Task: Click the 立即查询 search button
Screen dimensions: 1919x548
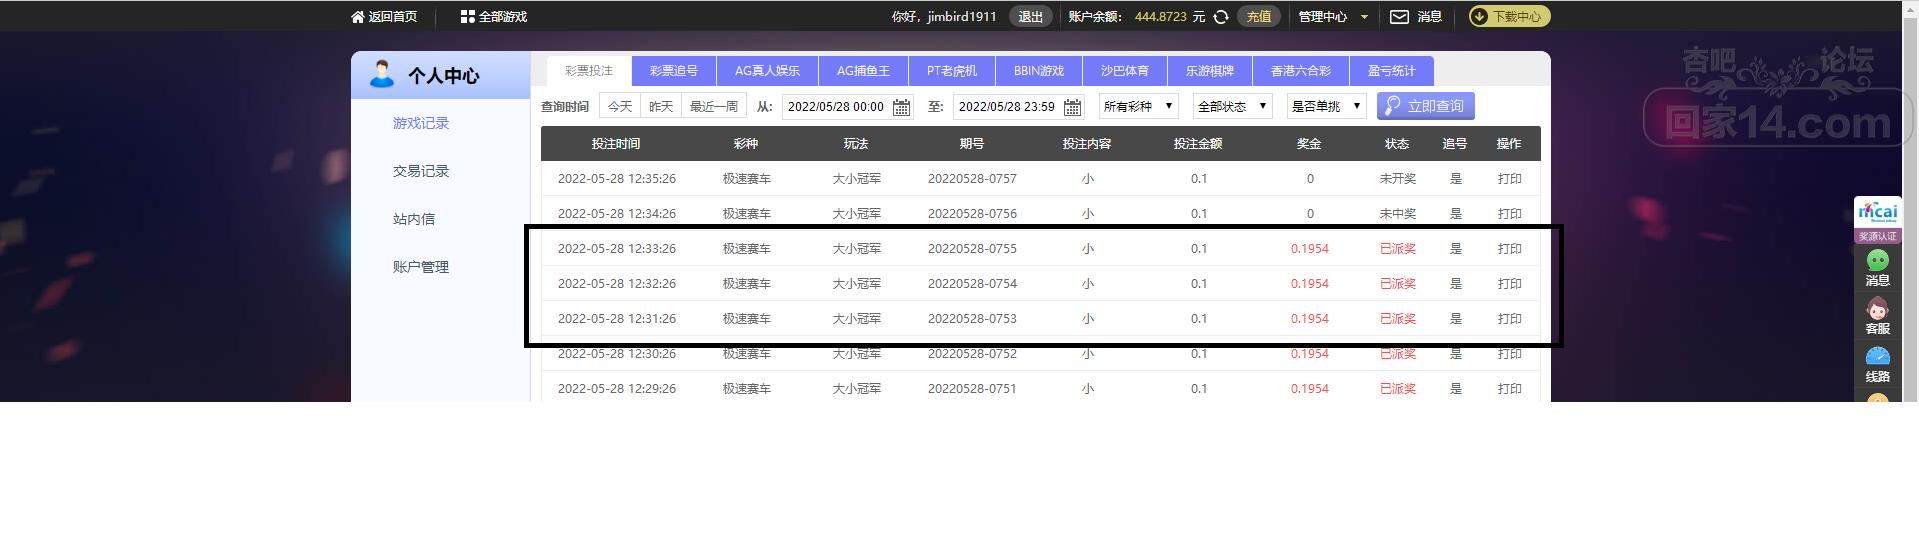Action: click(x=1425, y=106)
